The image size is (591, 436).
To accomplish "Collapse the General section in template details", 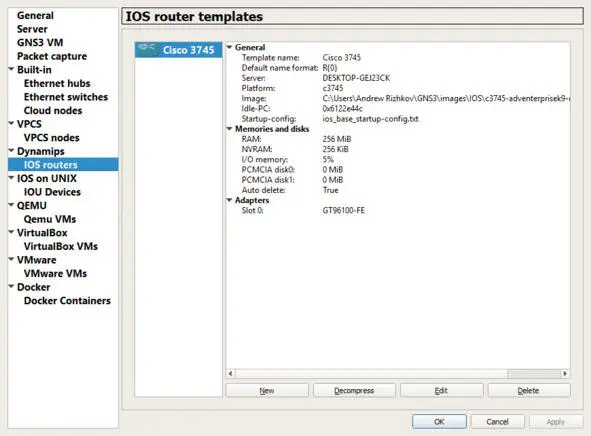I will 229,47.
